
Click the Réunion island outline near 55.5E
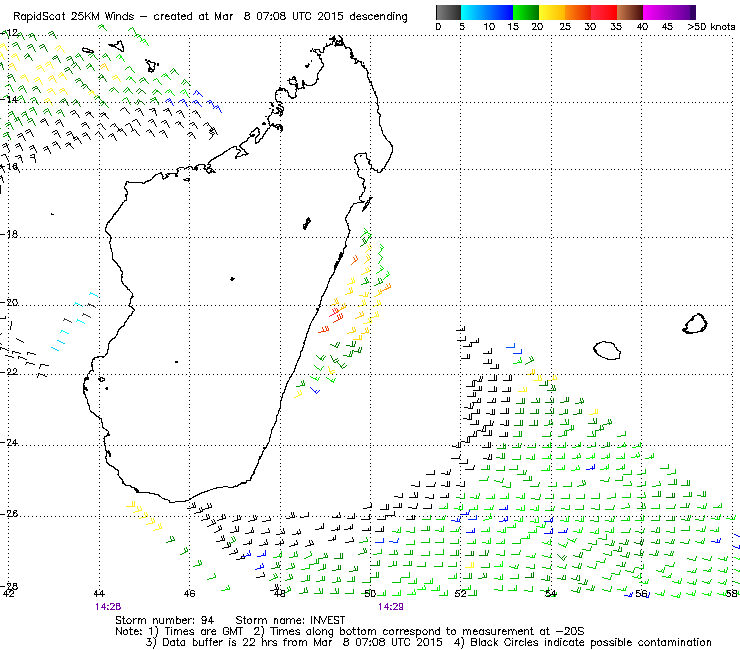click(607, 351)
